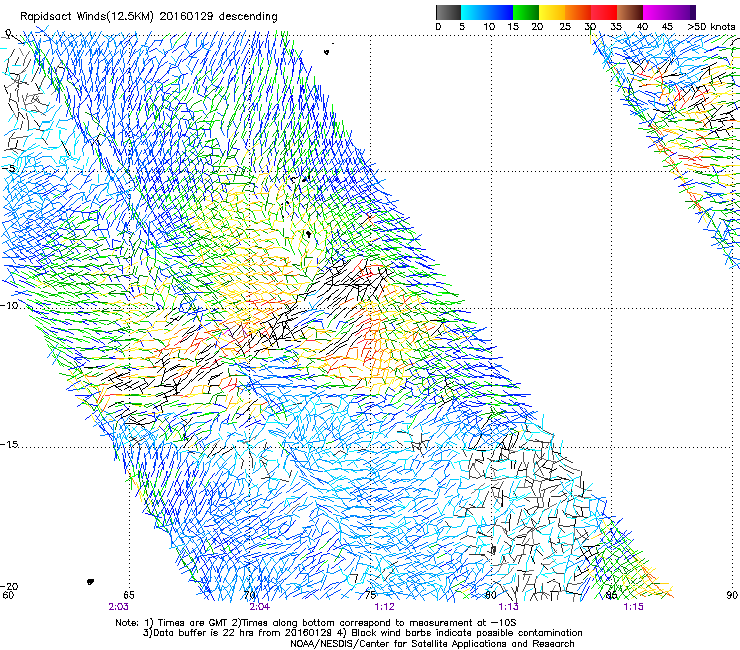Image resolution: width=740 pixels, height=650 pixels.
Task: Click the "70" longitude axis label
Action: [x=250, y=595]
